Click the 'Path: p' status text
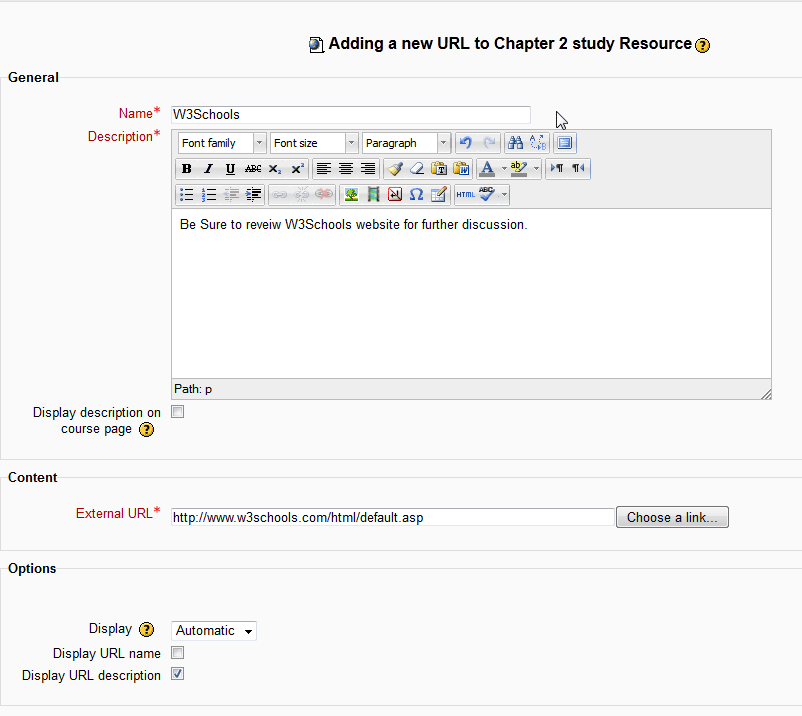 (x=193, y=389)
